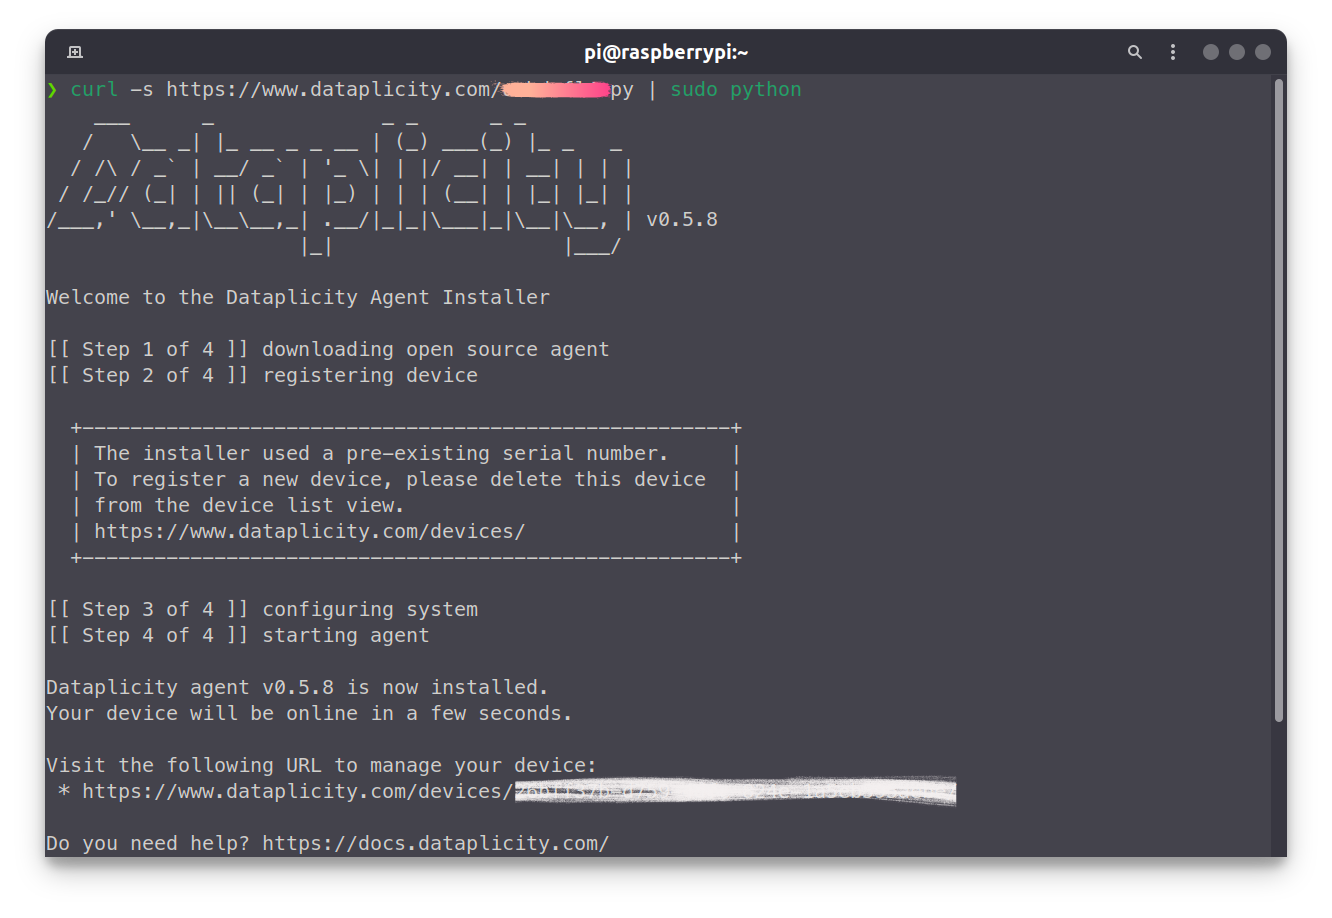
Task: Click the 'Step 1 of 4' line
Action: (x=328, y=349)
